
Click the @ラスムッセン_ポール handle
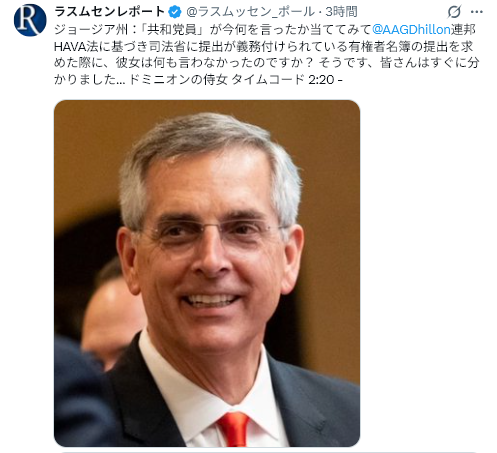(250, 12)
